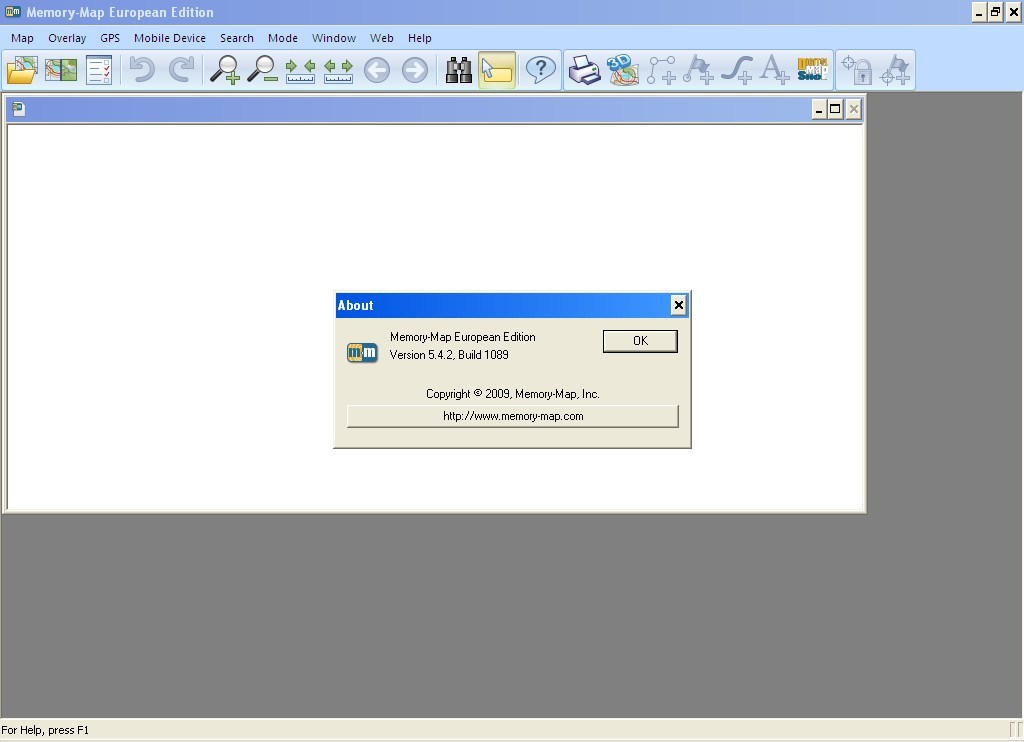Select the add text annotation tool
Image resolution: width=1024 pixels, height=742 pixels.
[x=775, y=69]
